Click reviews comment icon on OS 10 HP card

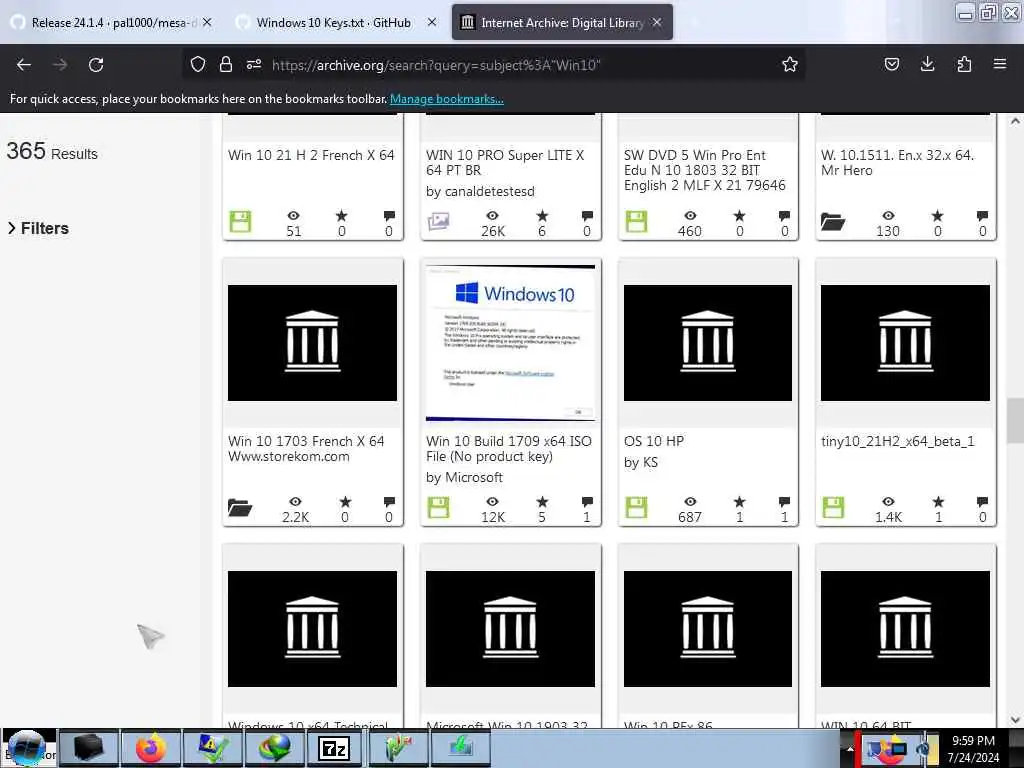tap(784, 502)
